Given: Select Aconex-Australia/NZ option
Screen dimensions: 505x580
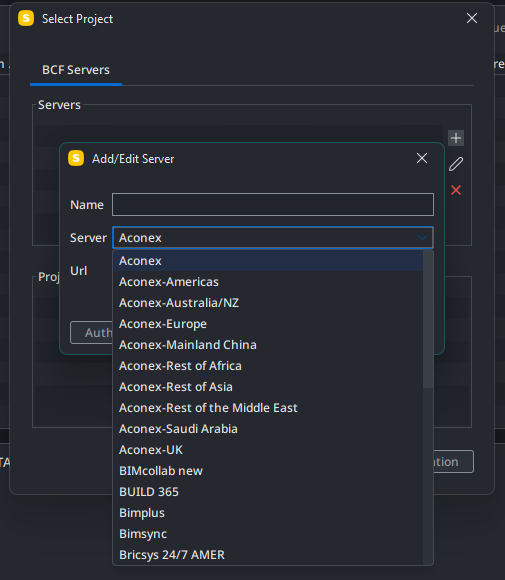Looking at the screenshot, I should coord(268,303).
